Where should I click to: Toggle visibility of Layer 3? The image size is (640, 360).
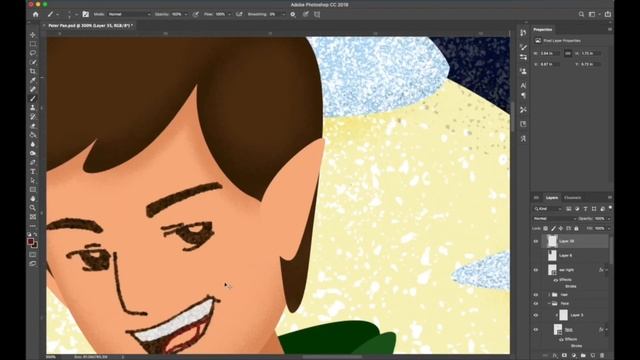(x=536, y=315)
